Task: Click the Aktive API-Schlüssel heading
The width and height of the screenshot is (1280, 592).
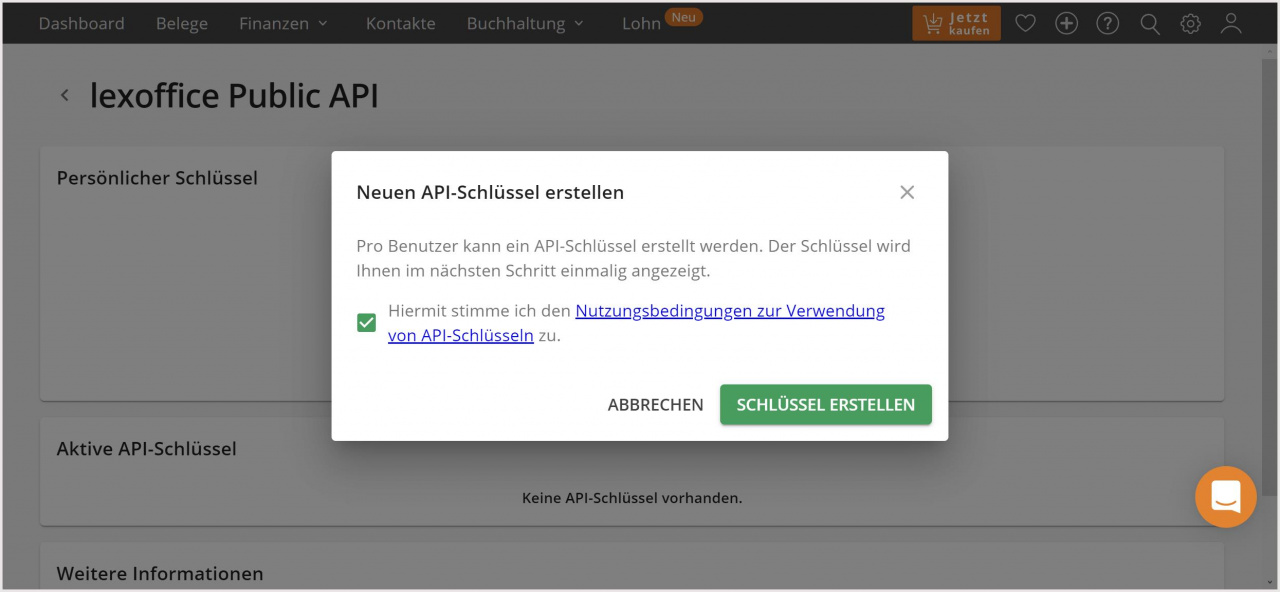Action: tap(147, 449)
